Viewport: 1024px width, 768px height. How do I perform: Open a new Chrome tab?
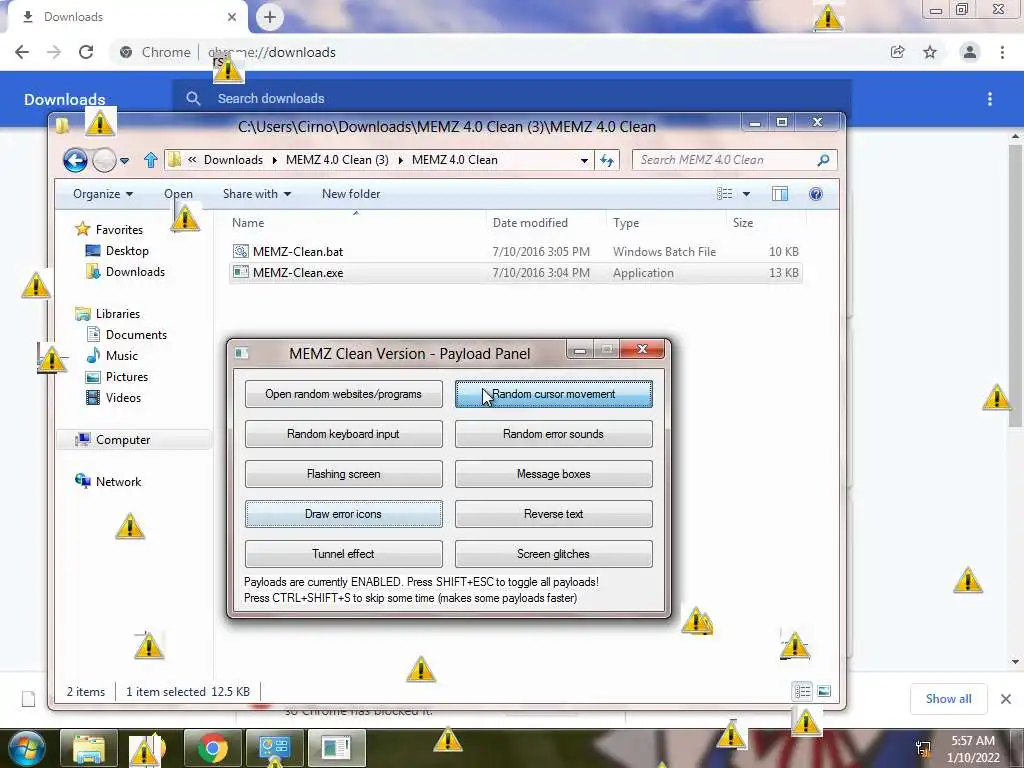(x=270, y=17)
